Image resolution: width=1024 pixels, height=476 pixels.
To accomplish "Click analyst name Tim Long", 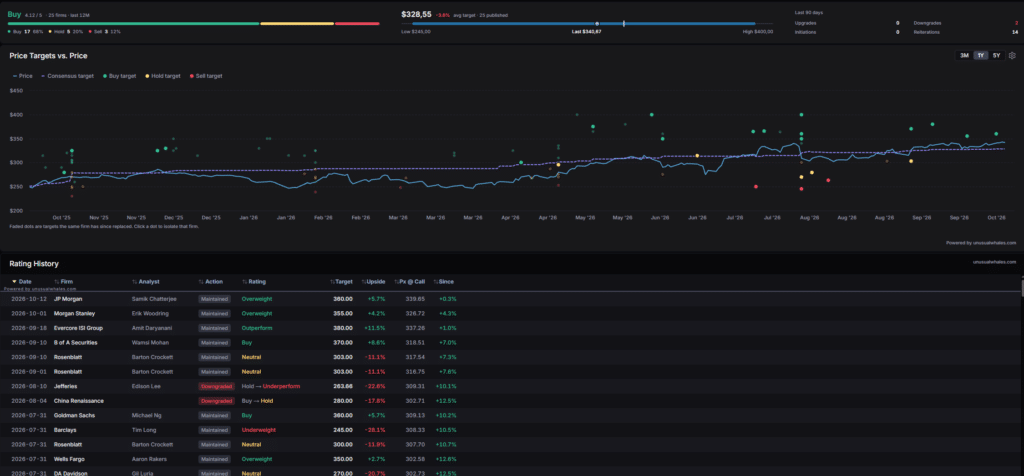I will click(142, 430).
